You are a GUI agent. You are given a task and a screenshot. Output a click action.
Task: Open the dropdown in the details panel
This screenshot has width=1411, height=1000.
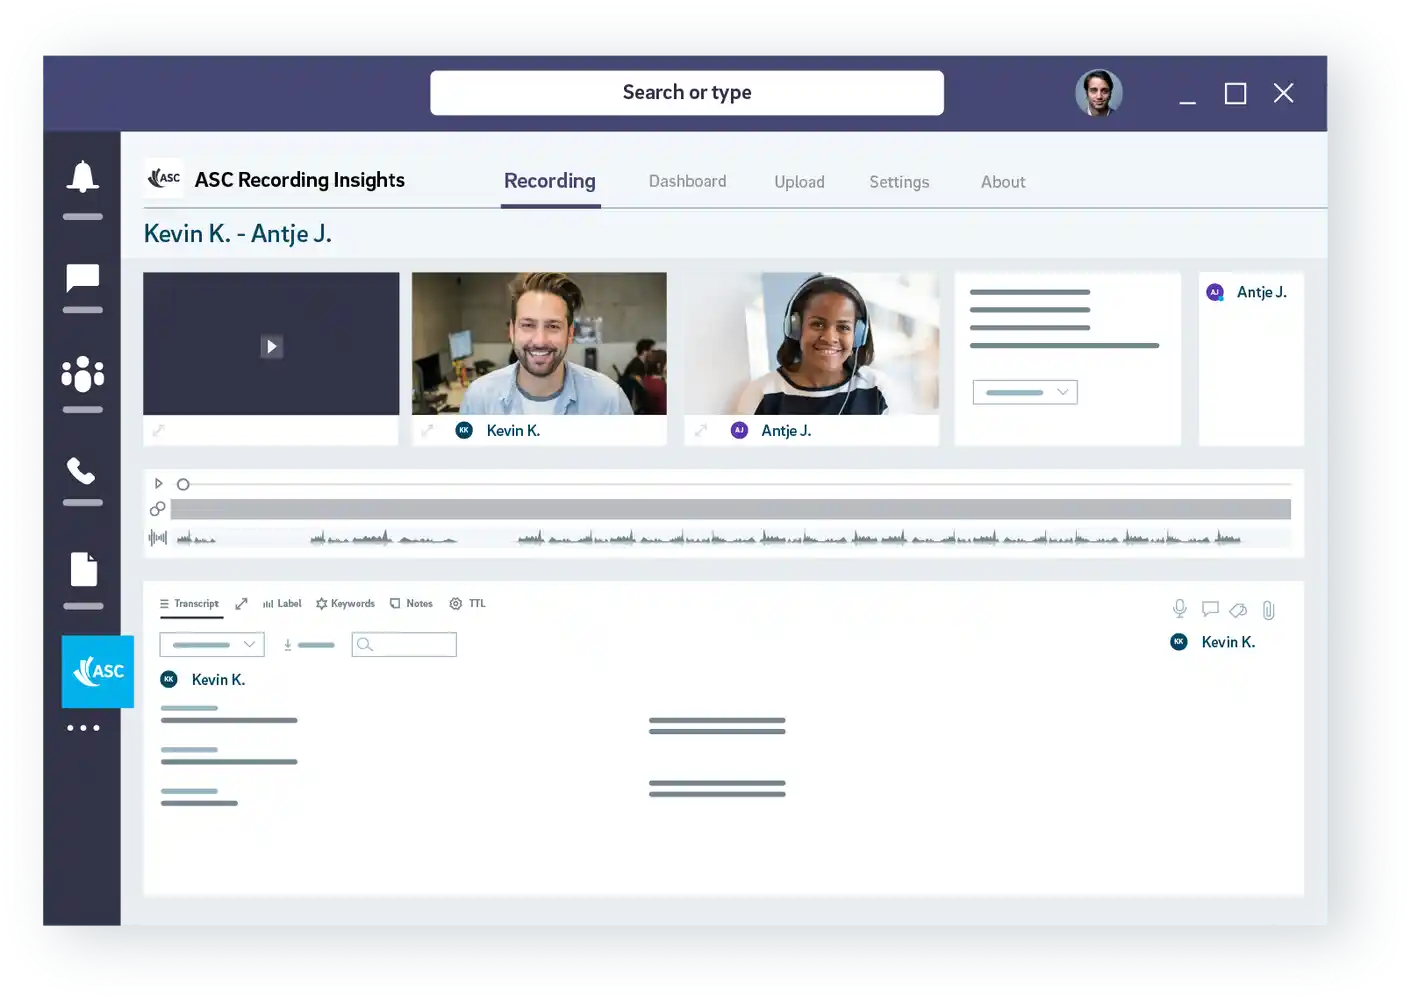pyautogui.click(x=1025, y=392)
